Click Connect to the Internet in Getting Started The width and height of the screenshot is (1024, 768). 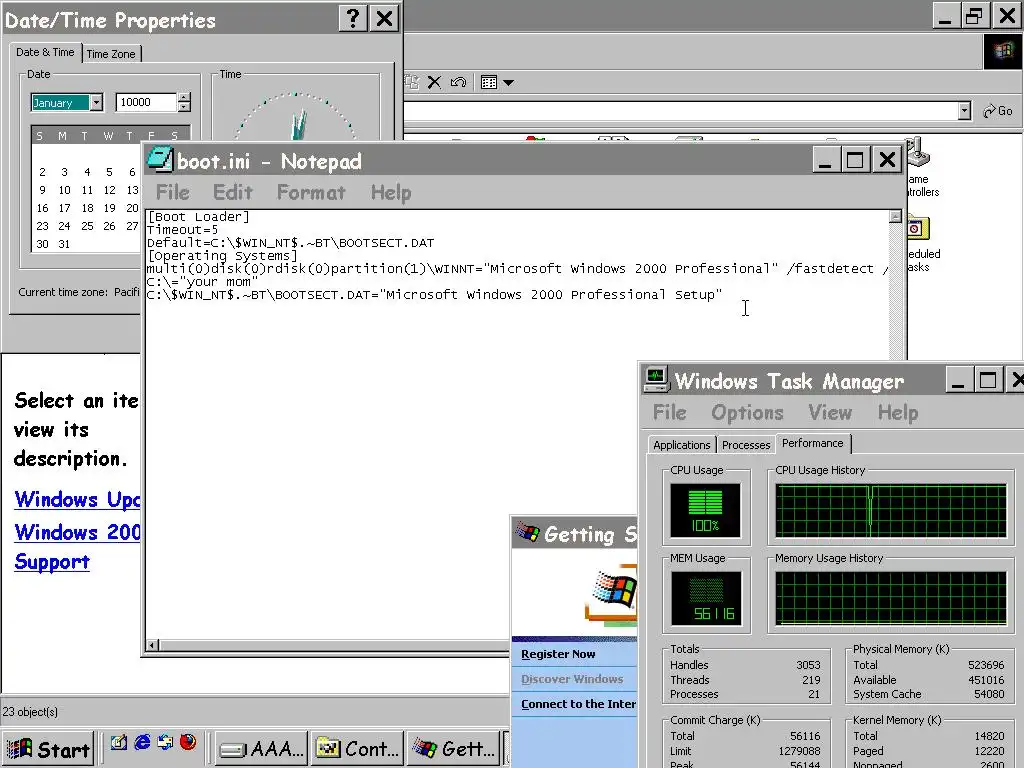(x=579, y=704)
